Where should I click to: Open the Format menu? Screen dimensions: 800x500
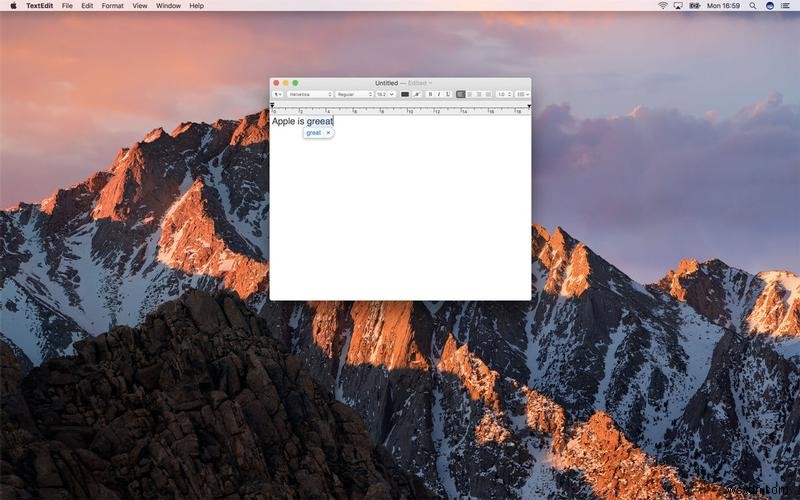click(112, 6)
